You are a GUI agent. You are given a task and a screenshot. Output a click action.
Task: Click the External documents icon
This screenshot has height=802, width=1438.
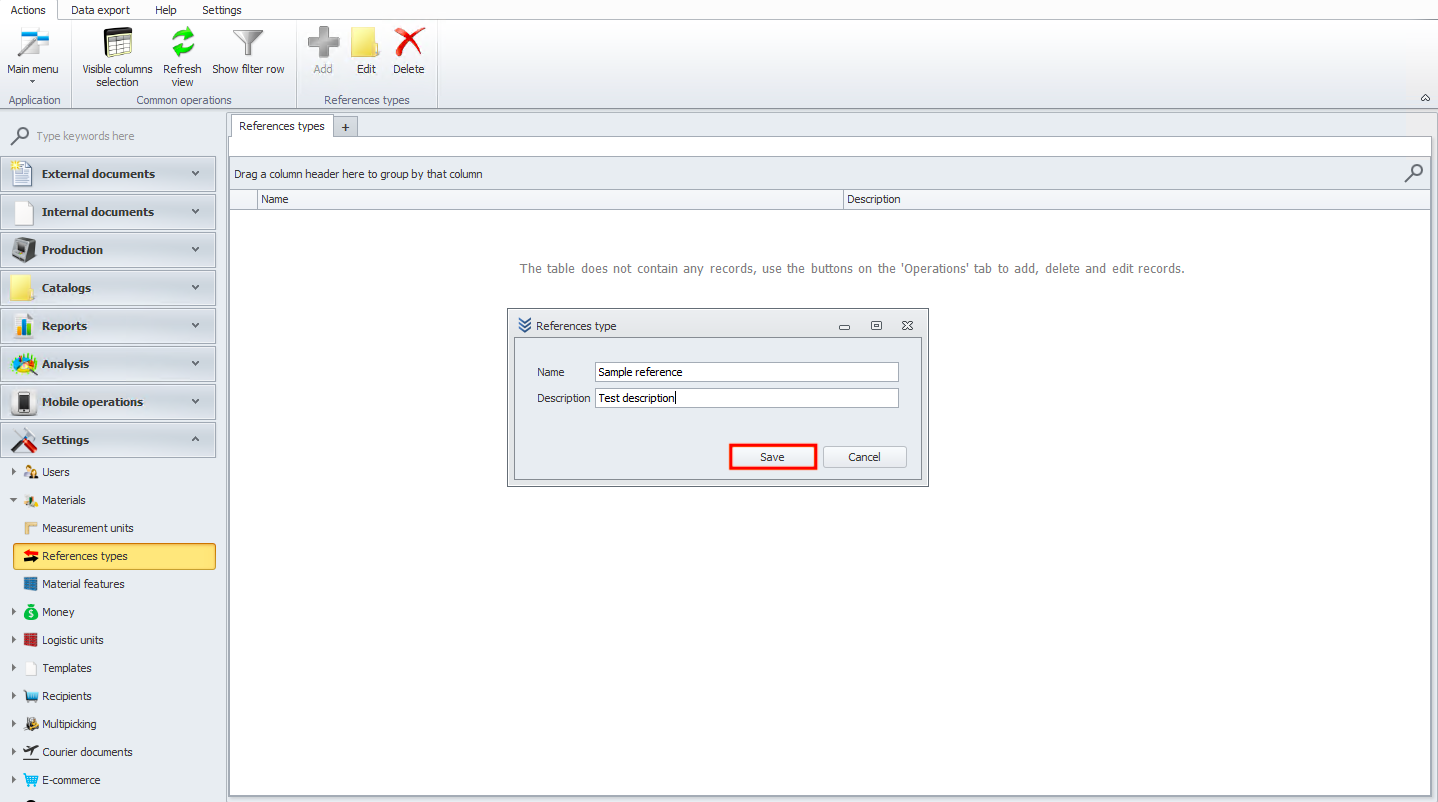click(22, 173)
